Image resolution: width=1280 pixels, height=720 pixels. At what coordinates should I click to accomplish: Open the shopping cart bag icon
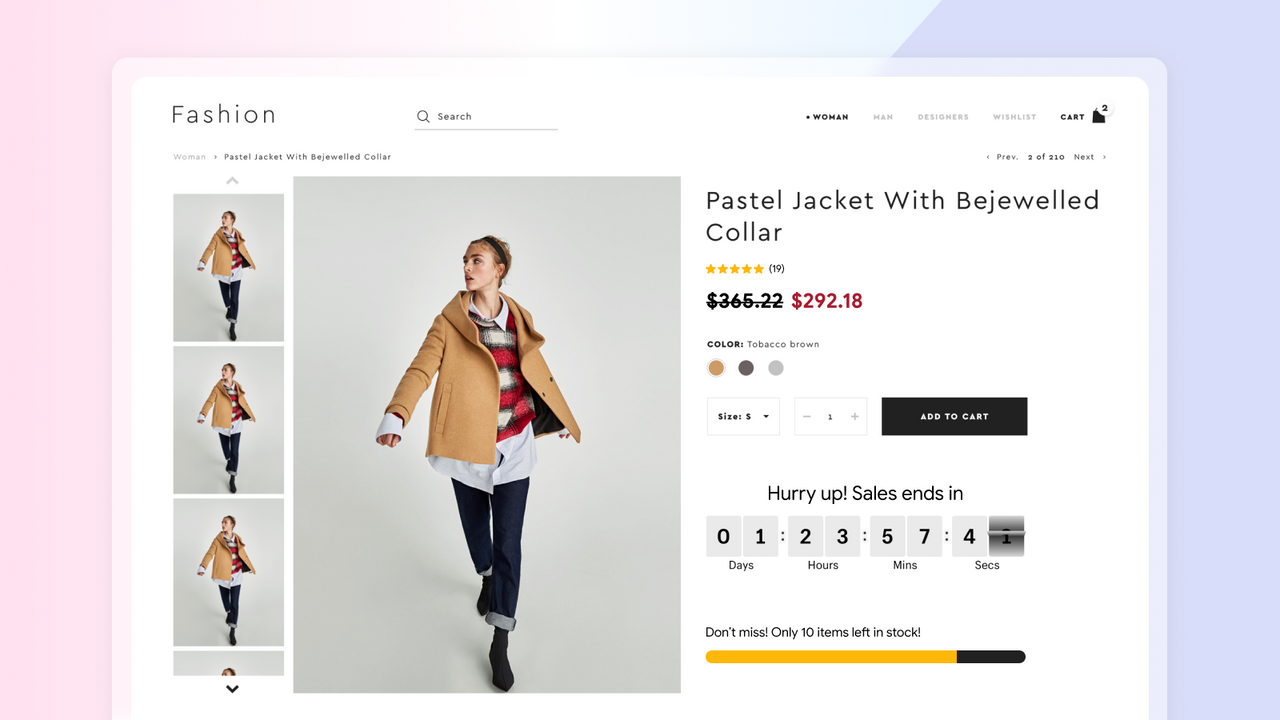1097,116
